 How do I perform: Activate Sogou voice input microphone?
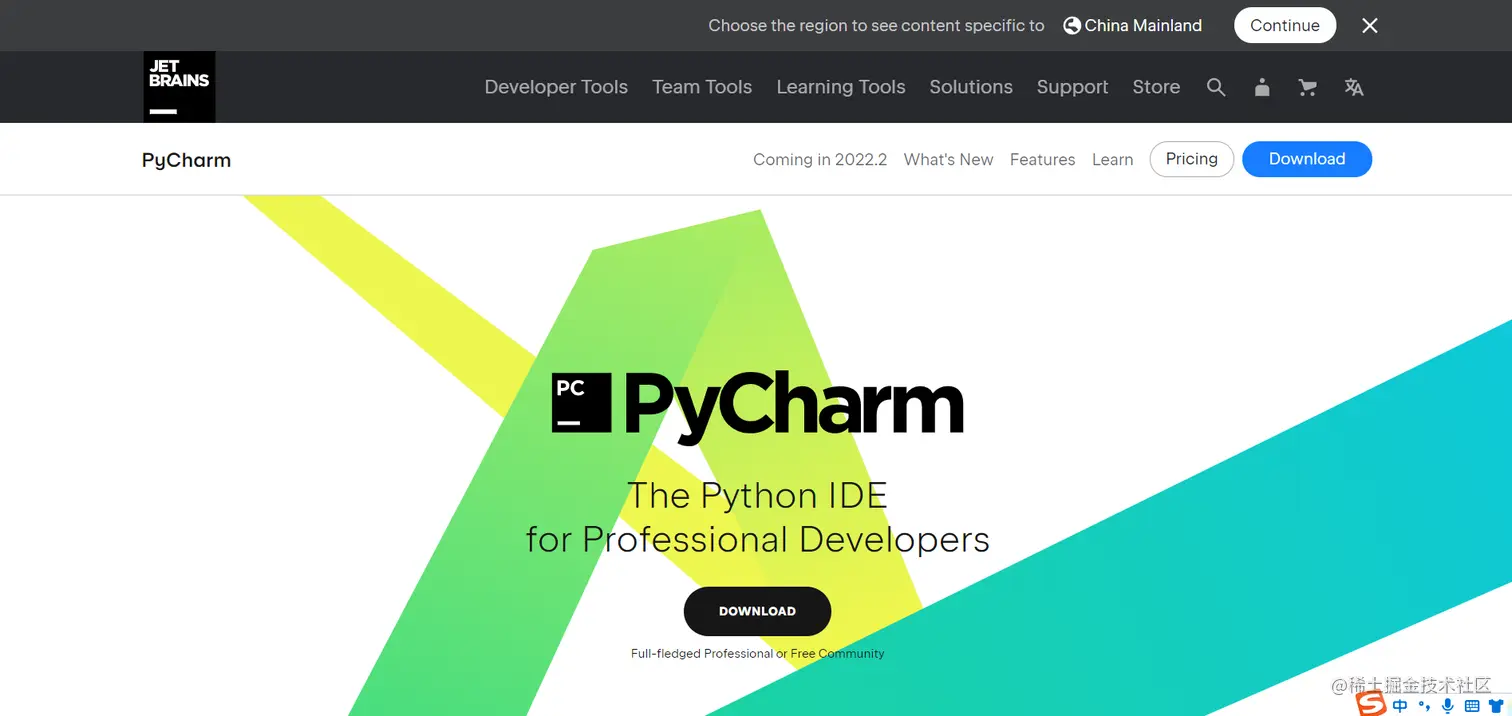point(1448,706)
